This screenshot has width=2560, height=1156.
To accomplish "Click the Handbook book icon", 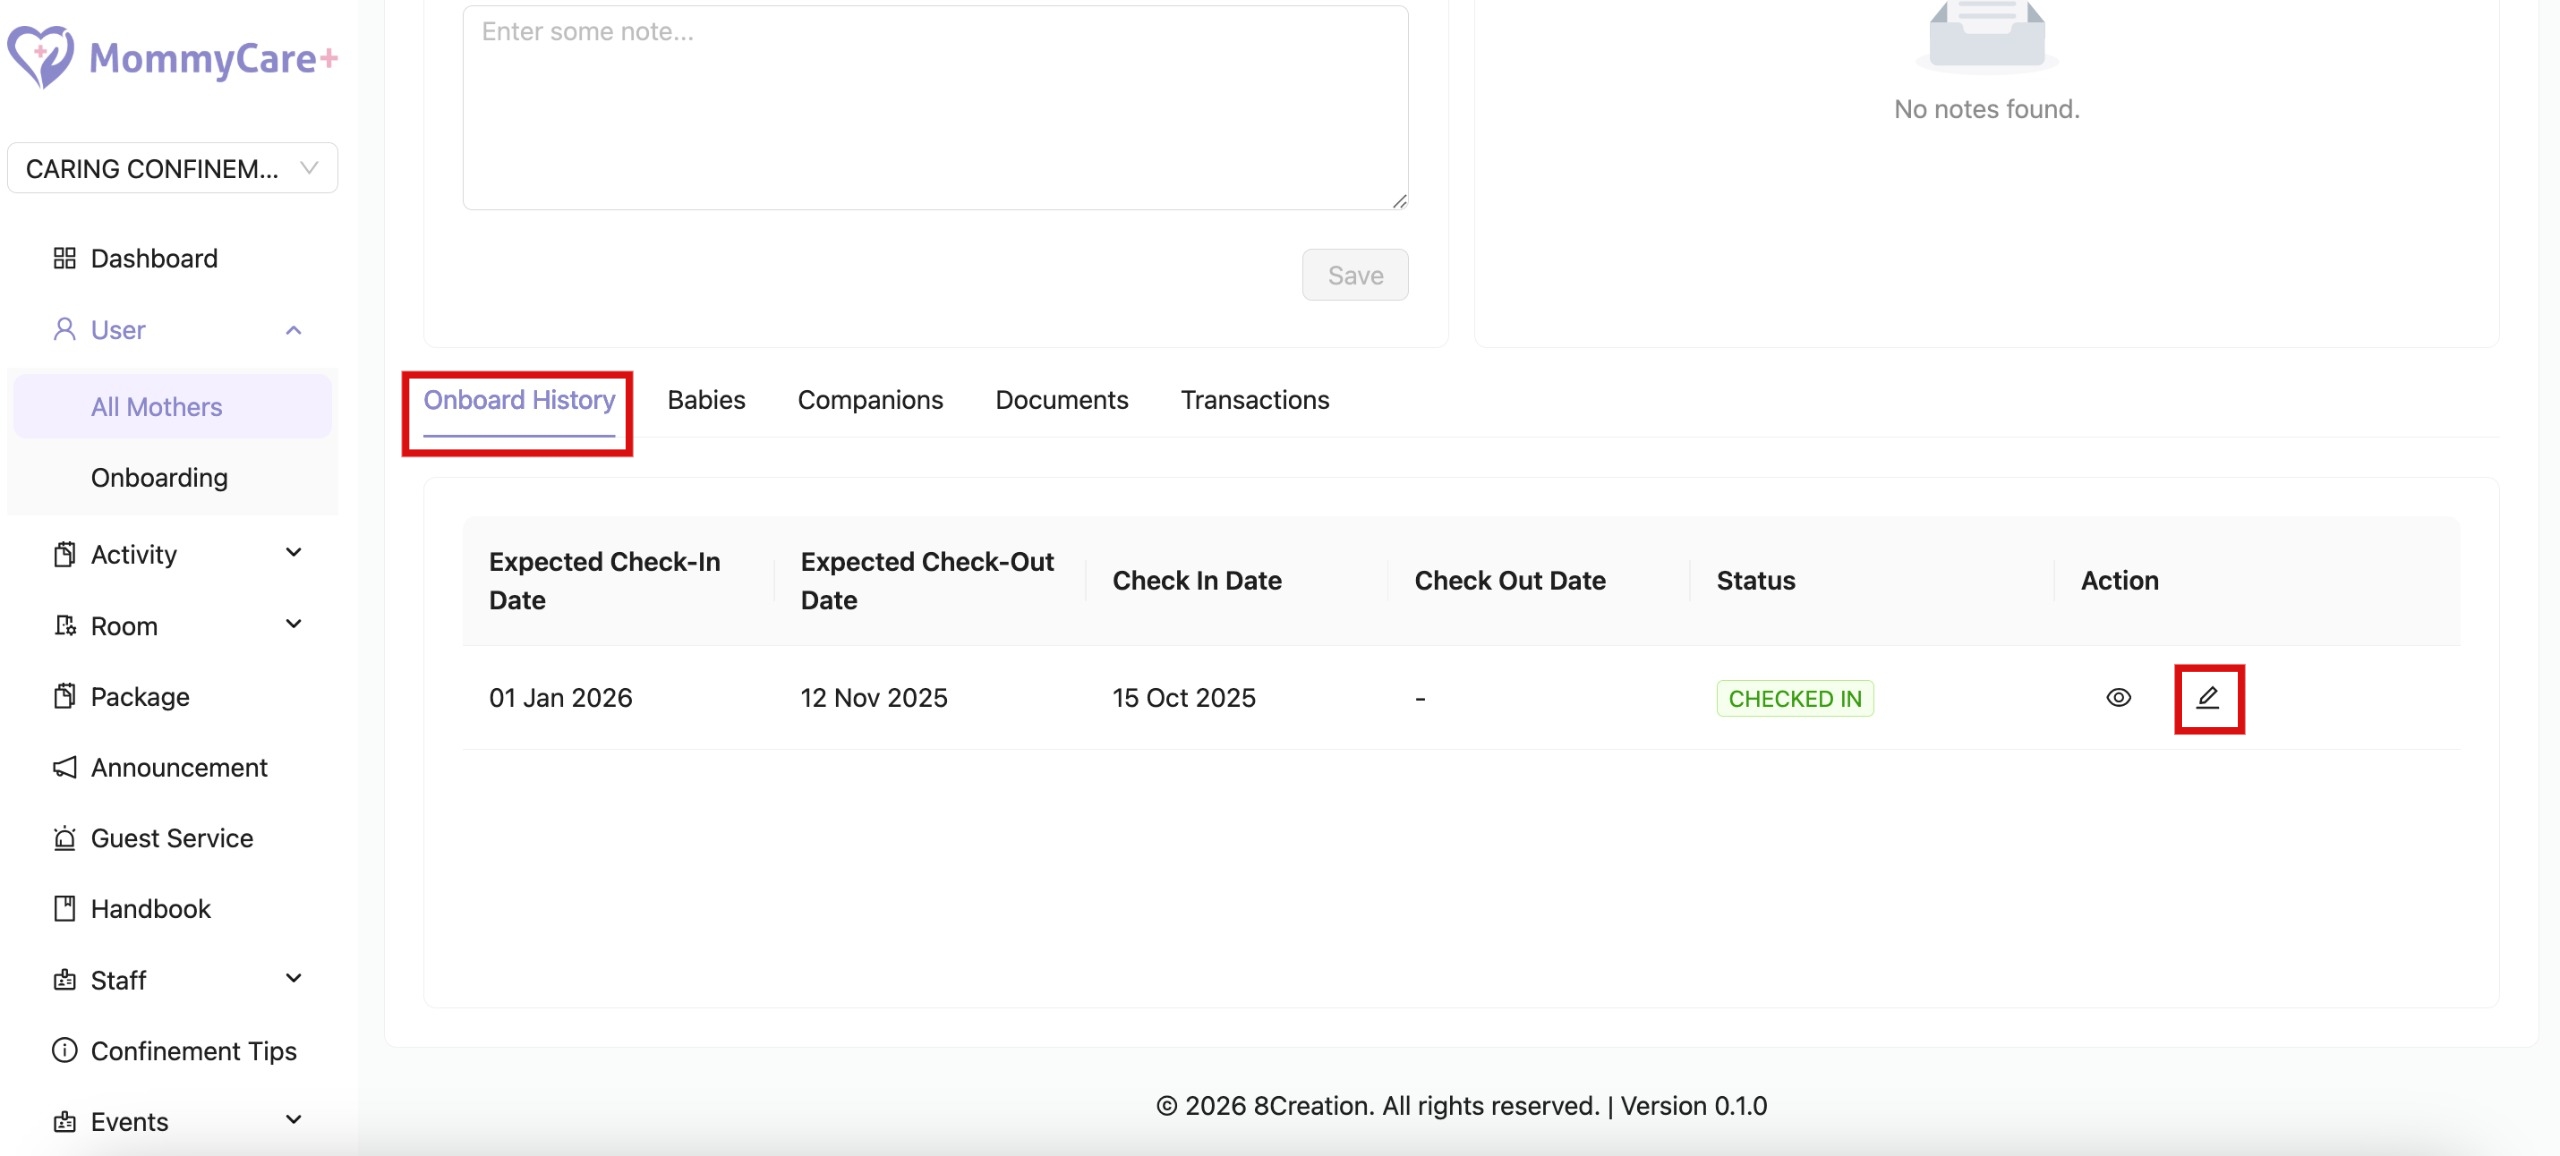I will coord(64,908).
